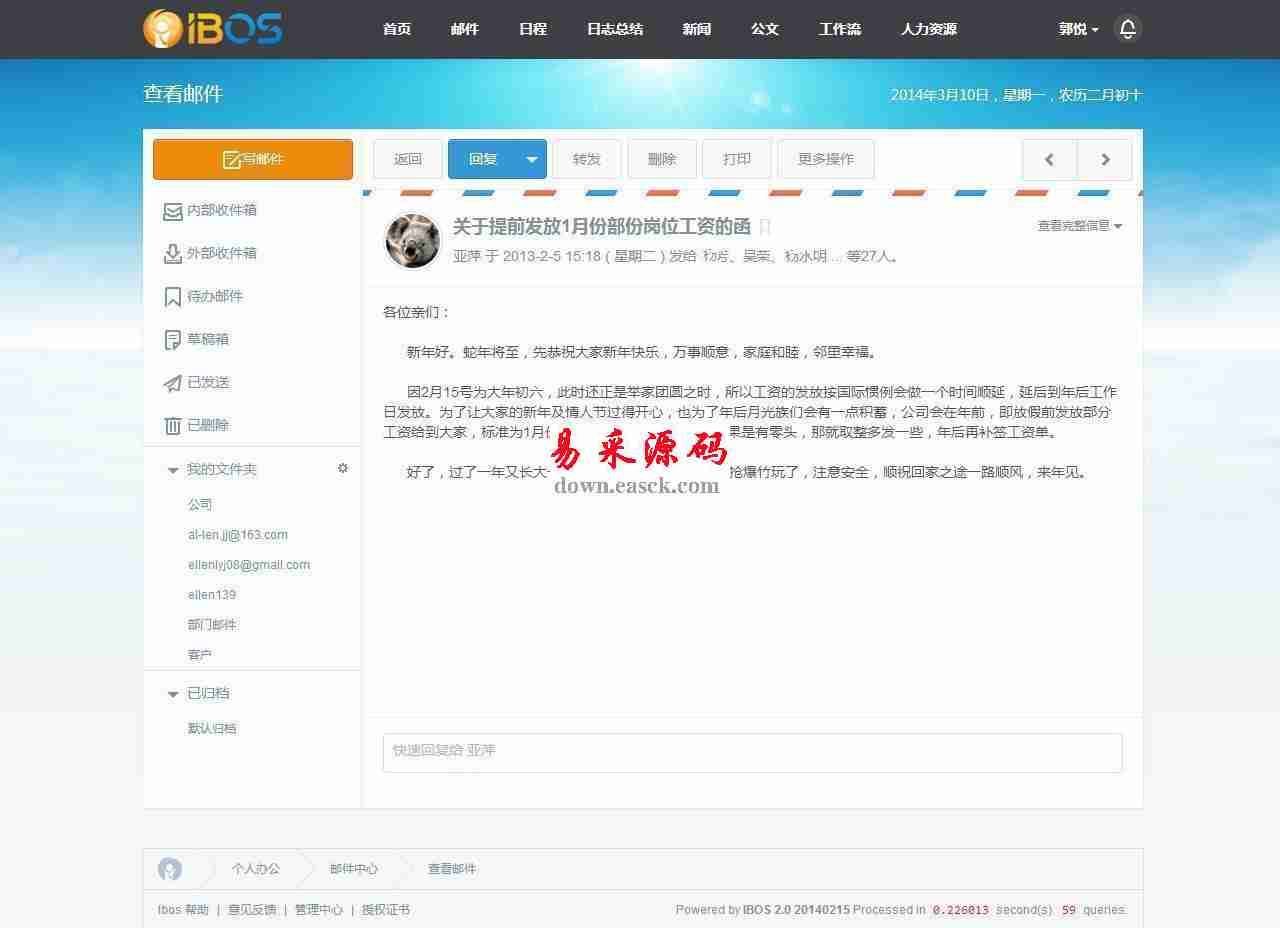Click the 转发 forward button
1280x928 pixels.
(x=587, y=159)
